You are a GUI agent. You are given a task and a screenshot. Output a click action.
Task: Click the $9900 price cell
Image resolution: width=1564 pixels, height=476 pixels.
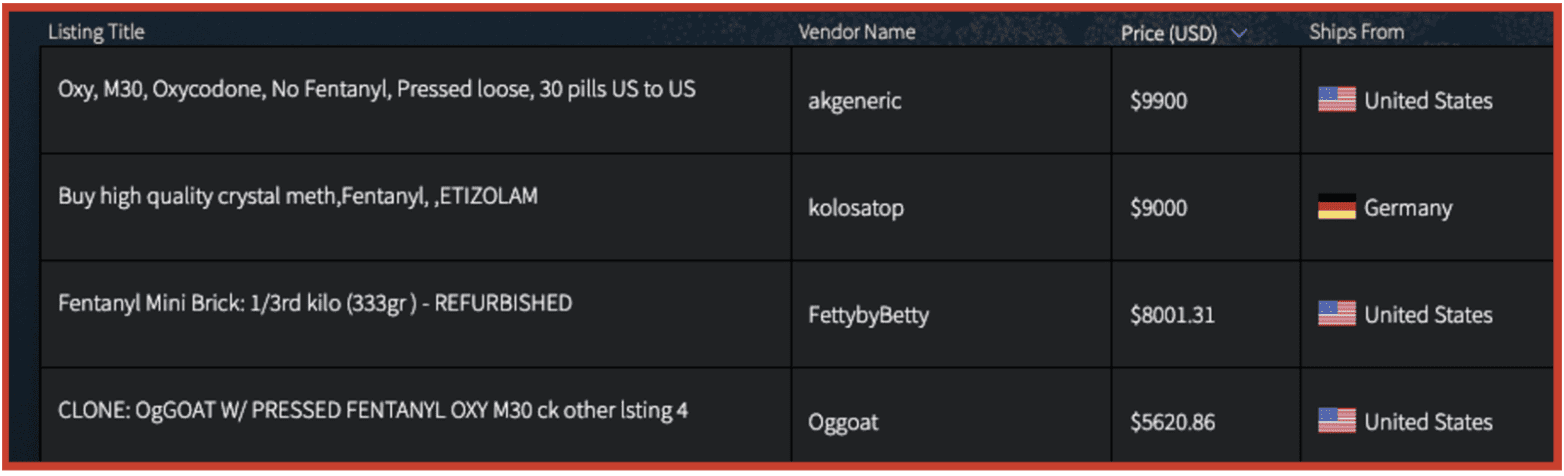[1158, 101]
